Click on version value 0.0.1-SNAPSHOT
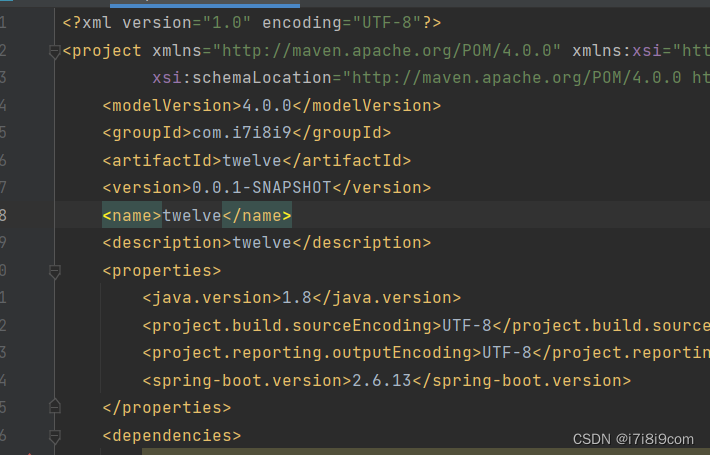The height and width of the screenshot is (455, 710). [x=262, y=187]
